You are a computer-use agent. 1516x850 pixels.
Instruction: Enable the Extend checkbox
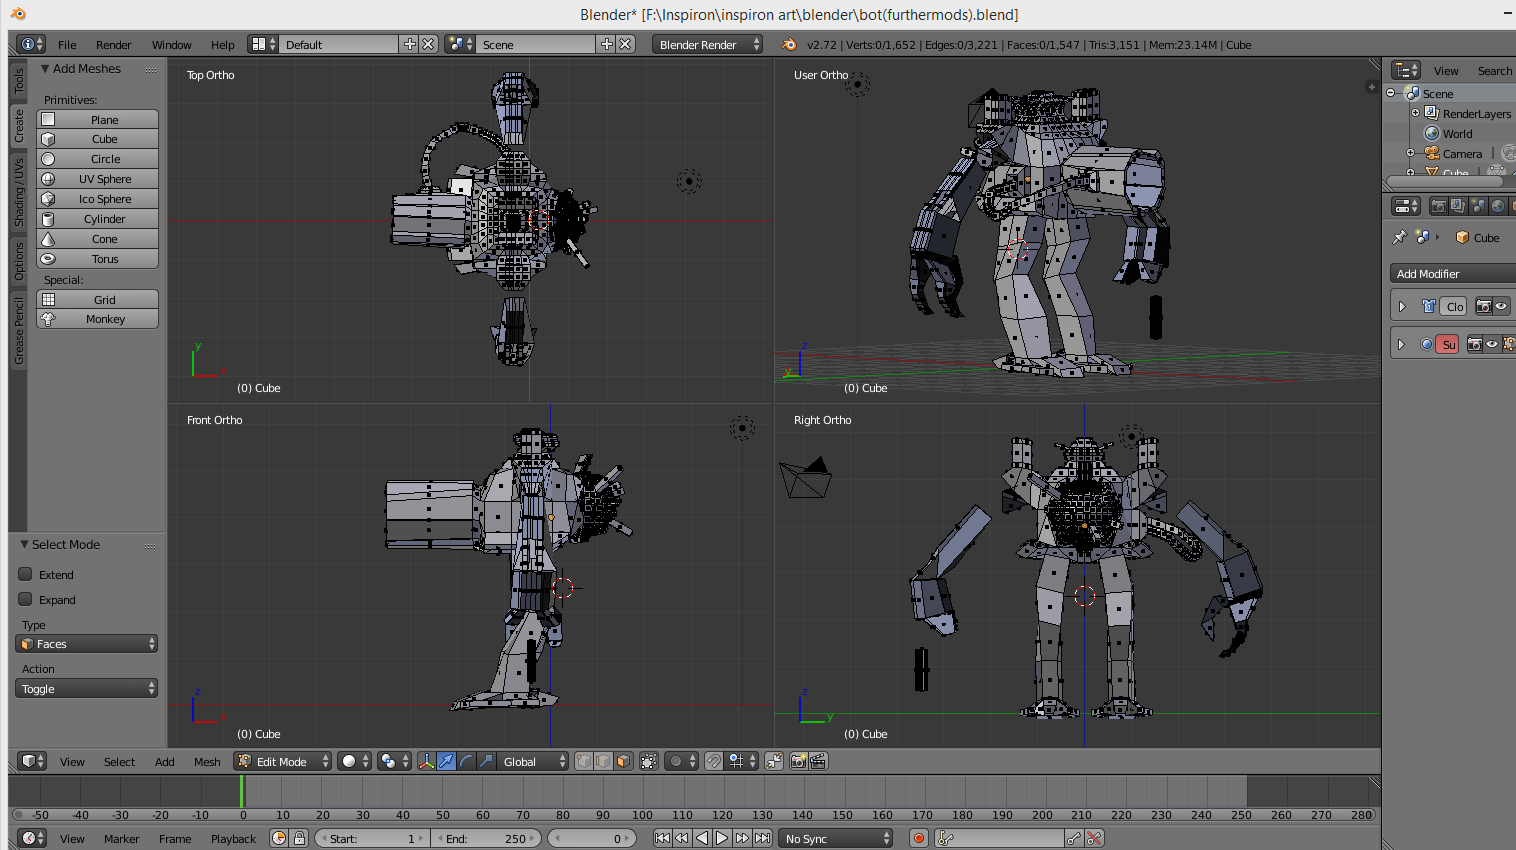click(x=26, y=575)
